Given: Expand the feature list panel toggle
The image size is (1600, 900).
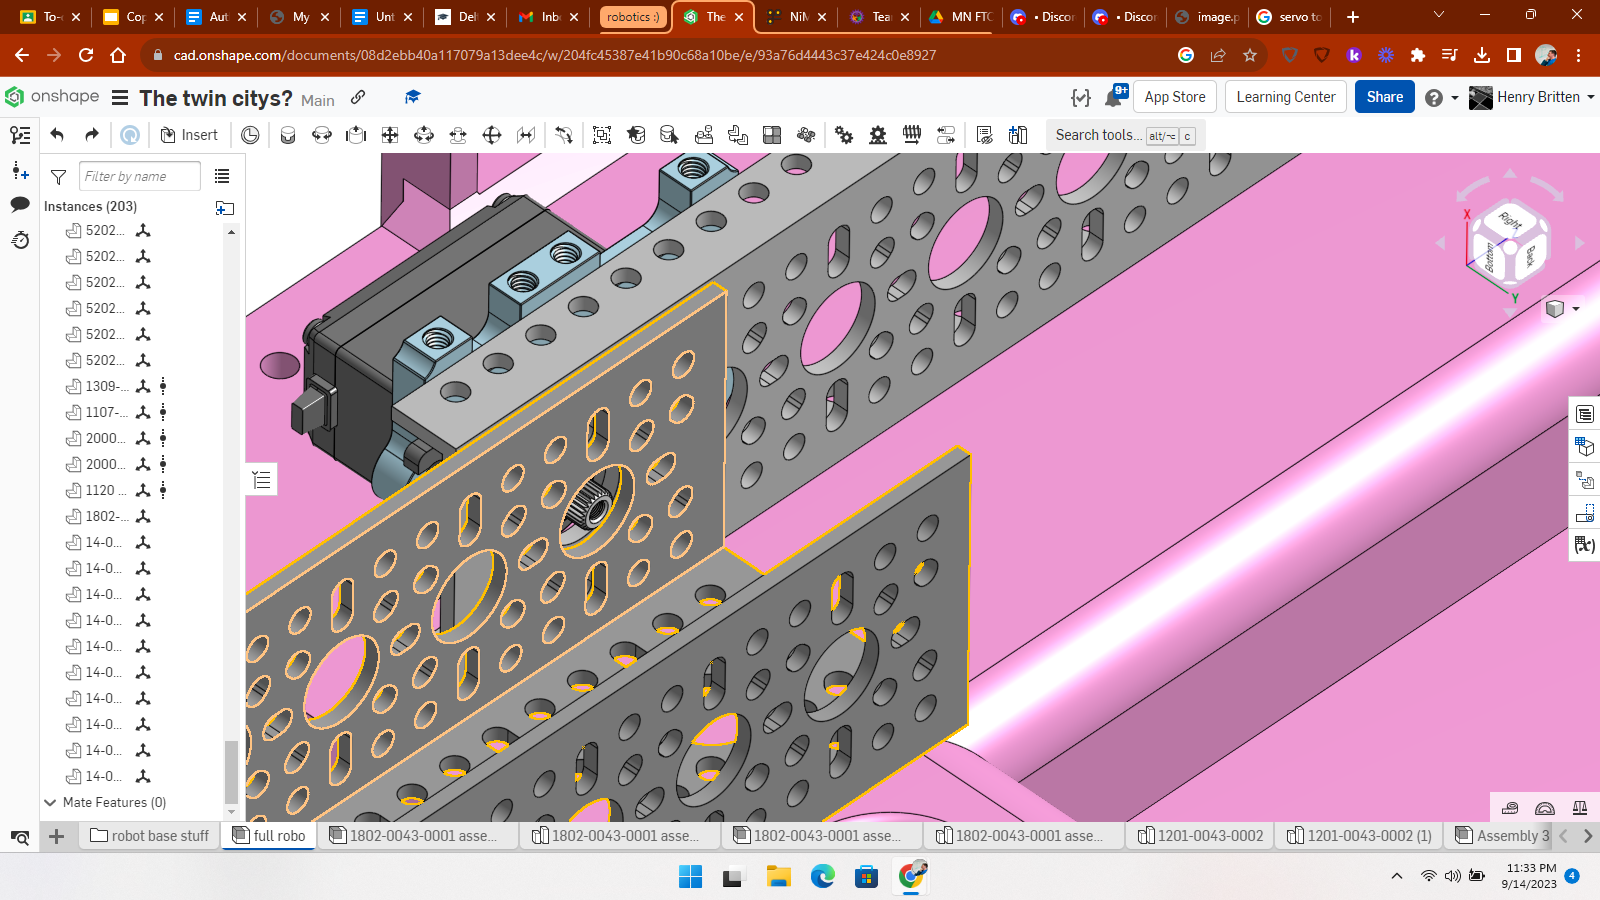Looking at the screenshot, I should (x=262, y=480).
